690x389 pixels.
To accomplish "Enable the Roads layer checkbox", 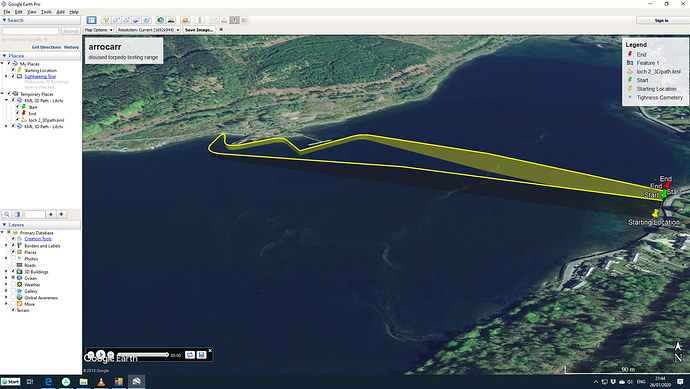I will coord(13,265).
